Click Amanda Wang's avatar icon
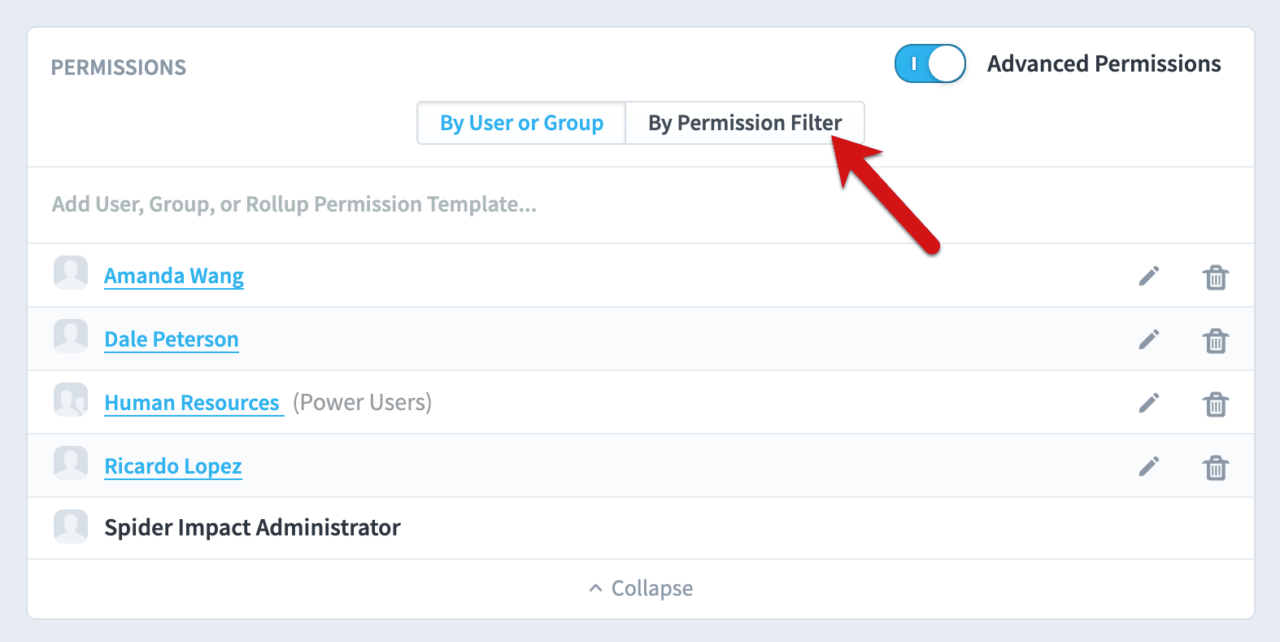Image resolution: width=1280 pixels, height=642 pixels. [x=70, y=272]
